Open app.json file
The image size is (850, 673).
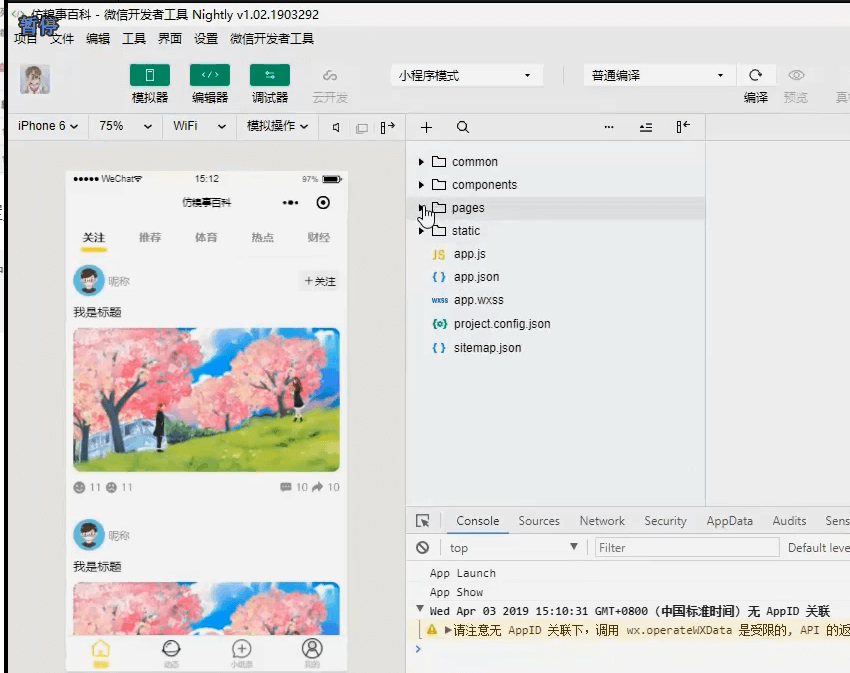(x=476, y=277)
